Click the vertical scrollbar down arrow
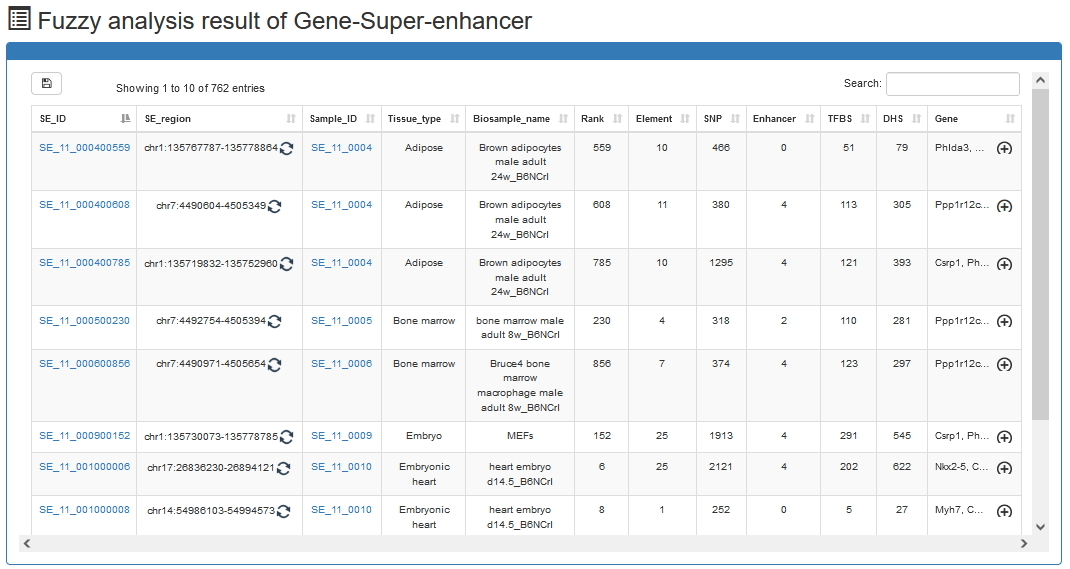 (1040, 527)
